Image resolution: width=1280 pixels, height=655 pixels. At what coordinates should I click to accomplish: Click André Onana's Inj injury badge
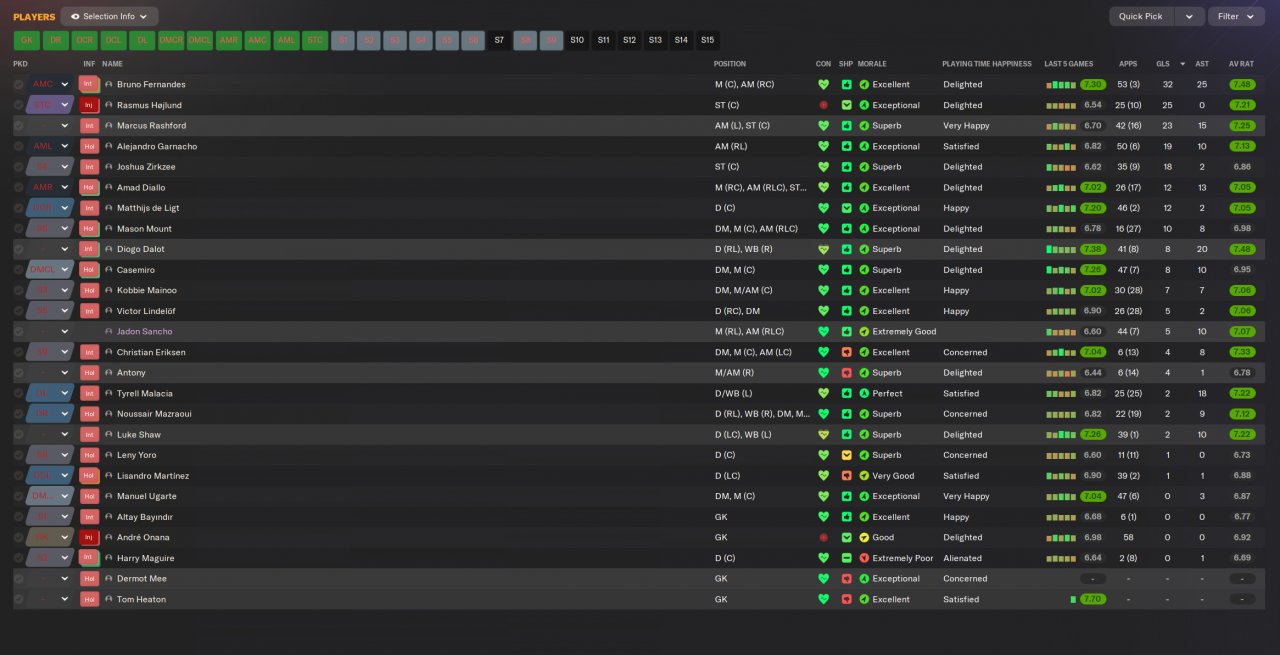(x=89, y=537)
